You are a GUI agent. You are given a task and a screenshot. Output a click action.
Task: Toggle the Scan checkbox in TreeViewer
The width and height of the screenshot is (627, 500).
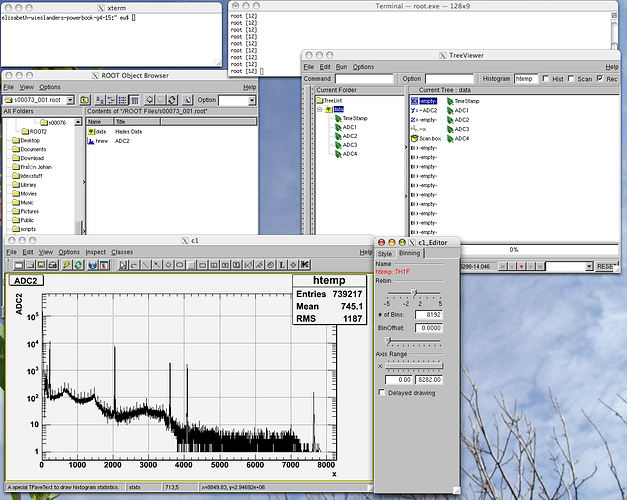tap(573, 78)
